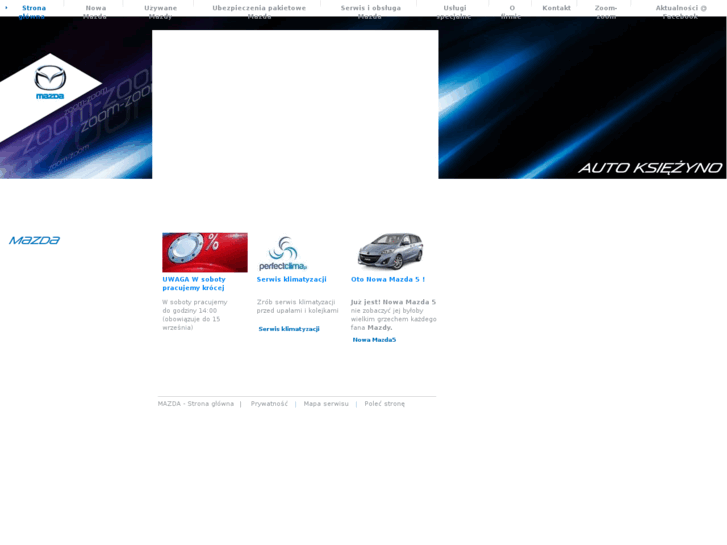727x545 pixels.
Task: Go to Używane Mazdy section
Action: click(160, 12)
